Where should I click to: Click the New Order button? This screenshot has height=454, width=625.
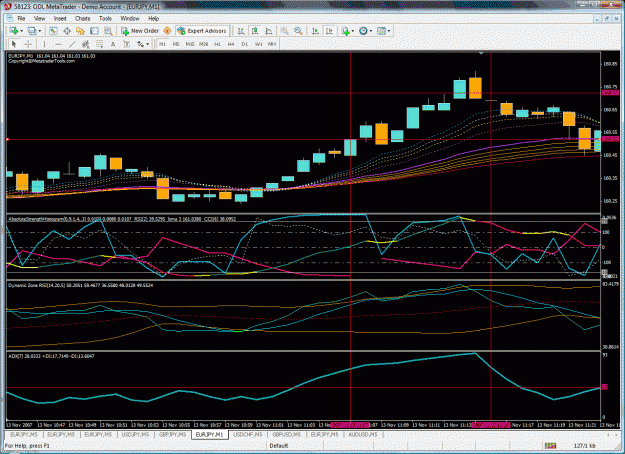point(140,31)
